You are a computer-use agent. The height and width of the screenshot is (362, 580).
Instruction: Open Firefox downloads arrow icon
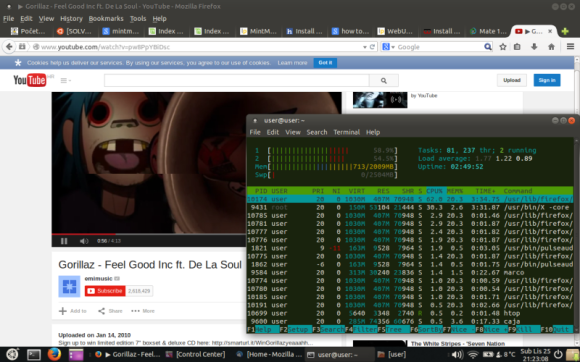pyautogui.click(x=534, y=47)
